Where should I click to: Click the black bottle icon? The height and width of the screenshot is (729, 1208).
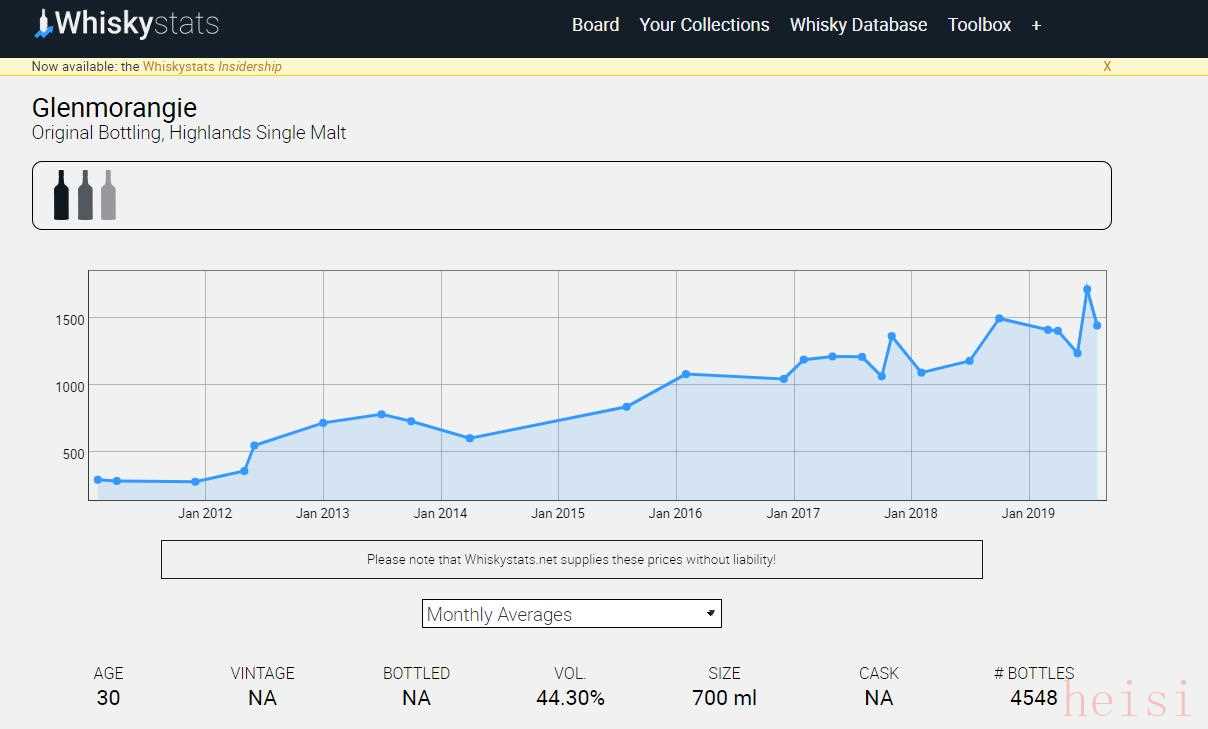(x=61, y=195)
